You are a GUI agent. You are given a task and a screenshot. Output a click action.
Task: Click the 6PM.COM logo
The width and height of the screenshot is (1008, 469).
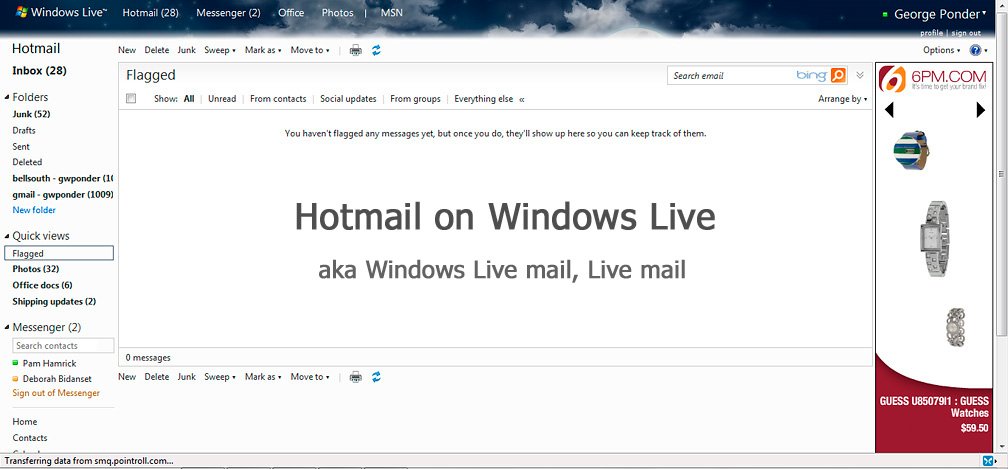coord(933,78)
